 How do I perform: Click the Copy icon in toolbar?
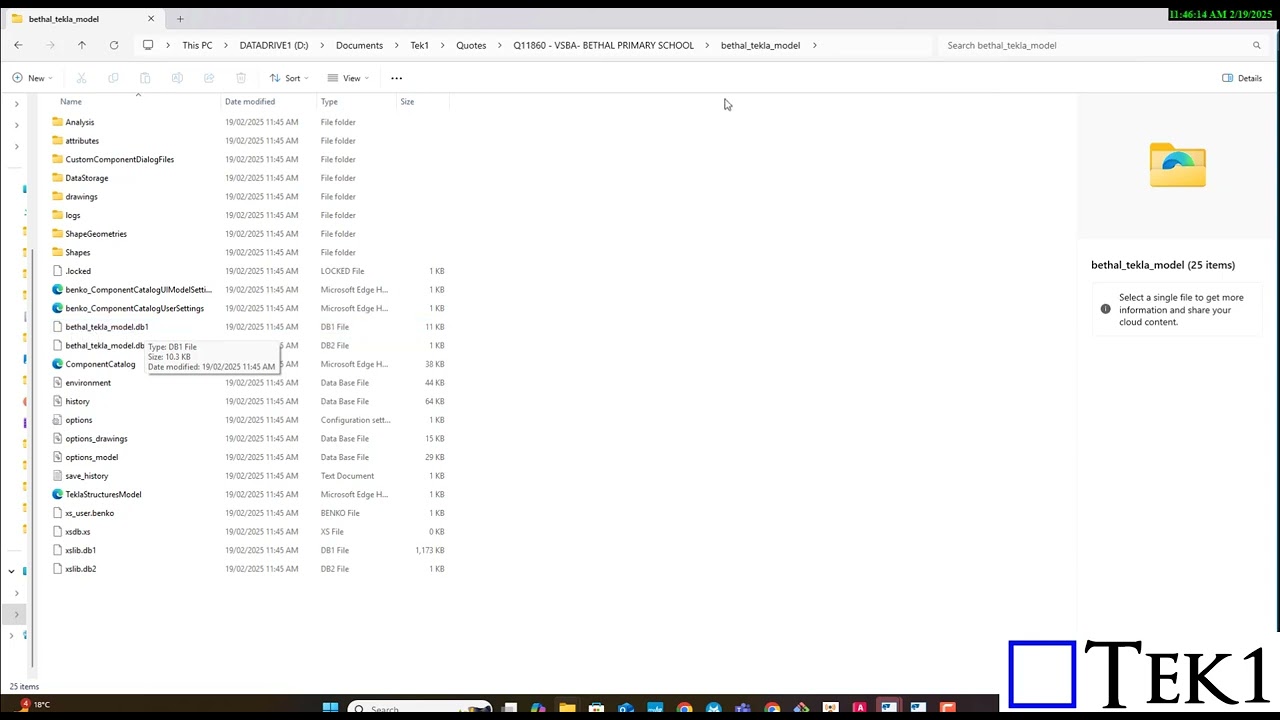(113, 78)
